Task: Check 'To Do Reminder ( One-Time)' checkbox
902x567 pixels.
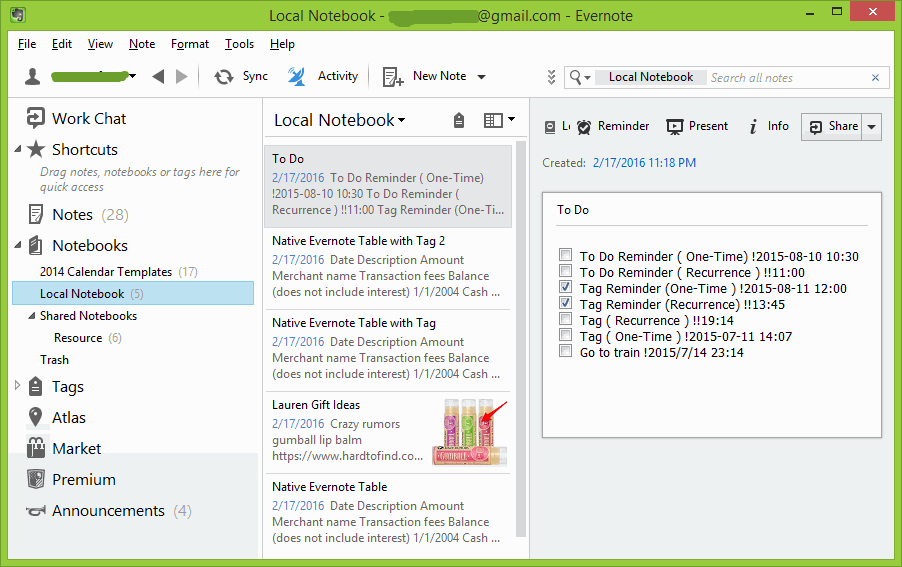Action: tap(565, 255)
